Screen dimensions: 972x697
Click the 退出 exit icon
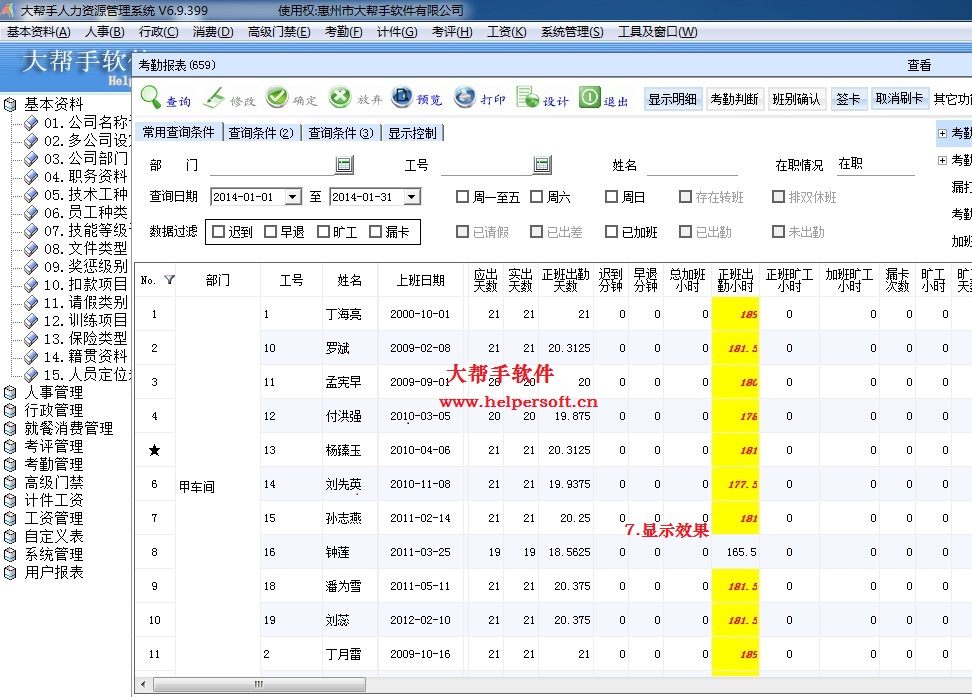pos(590,97)
